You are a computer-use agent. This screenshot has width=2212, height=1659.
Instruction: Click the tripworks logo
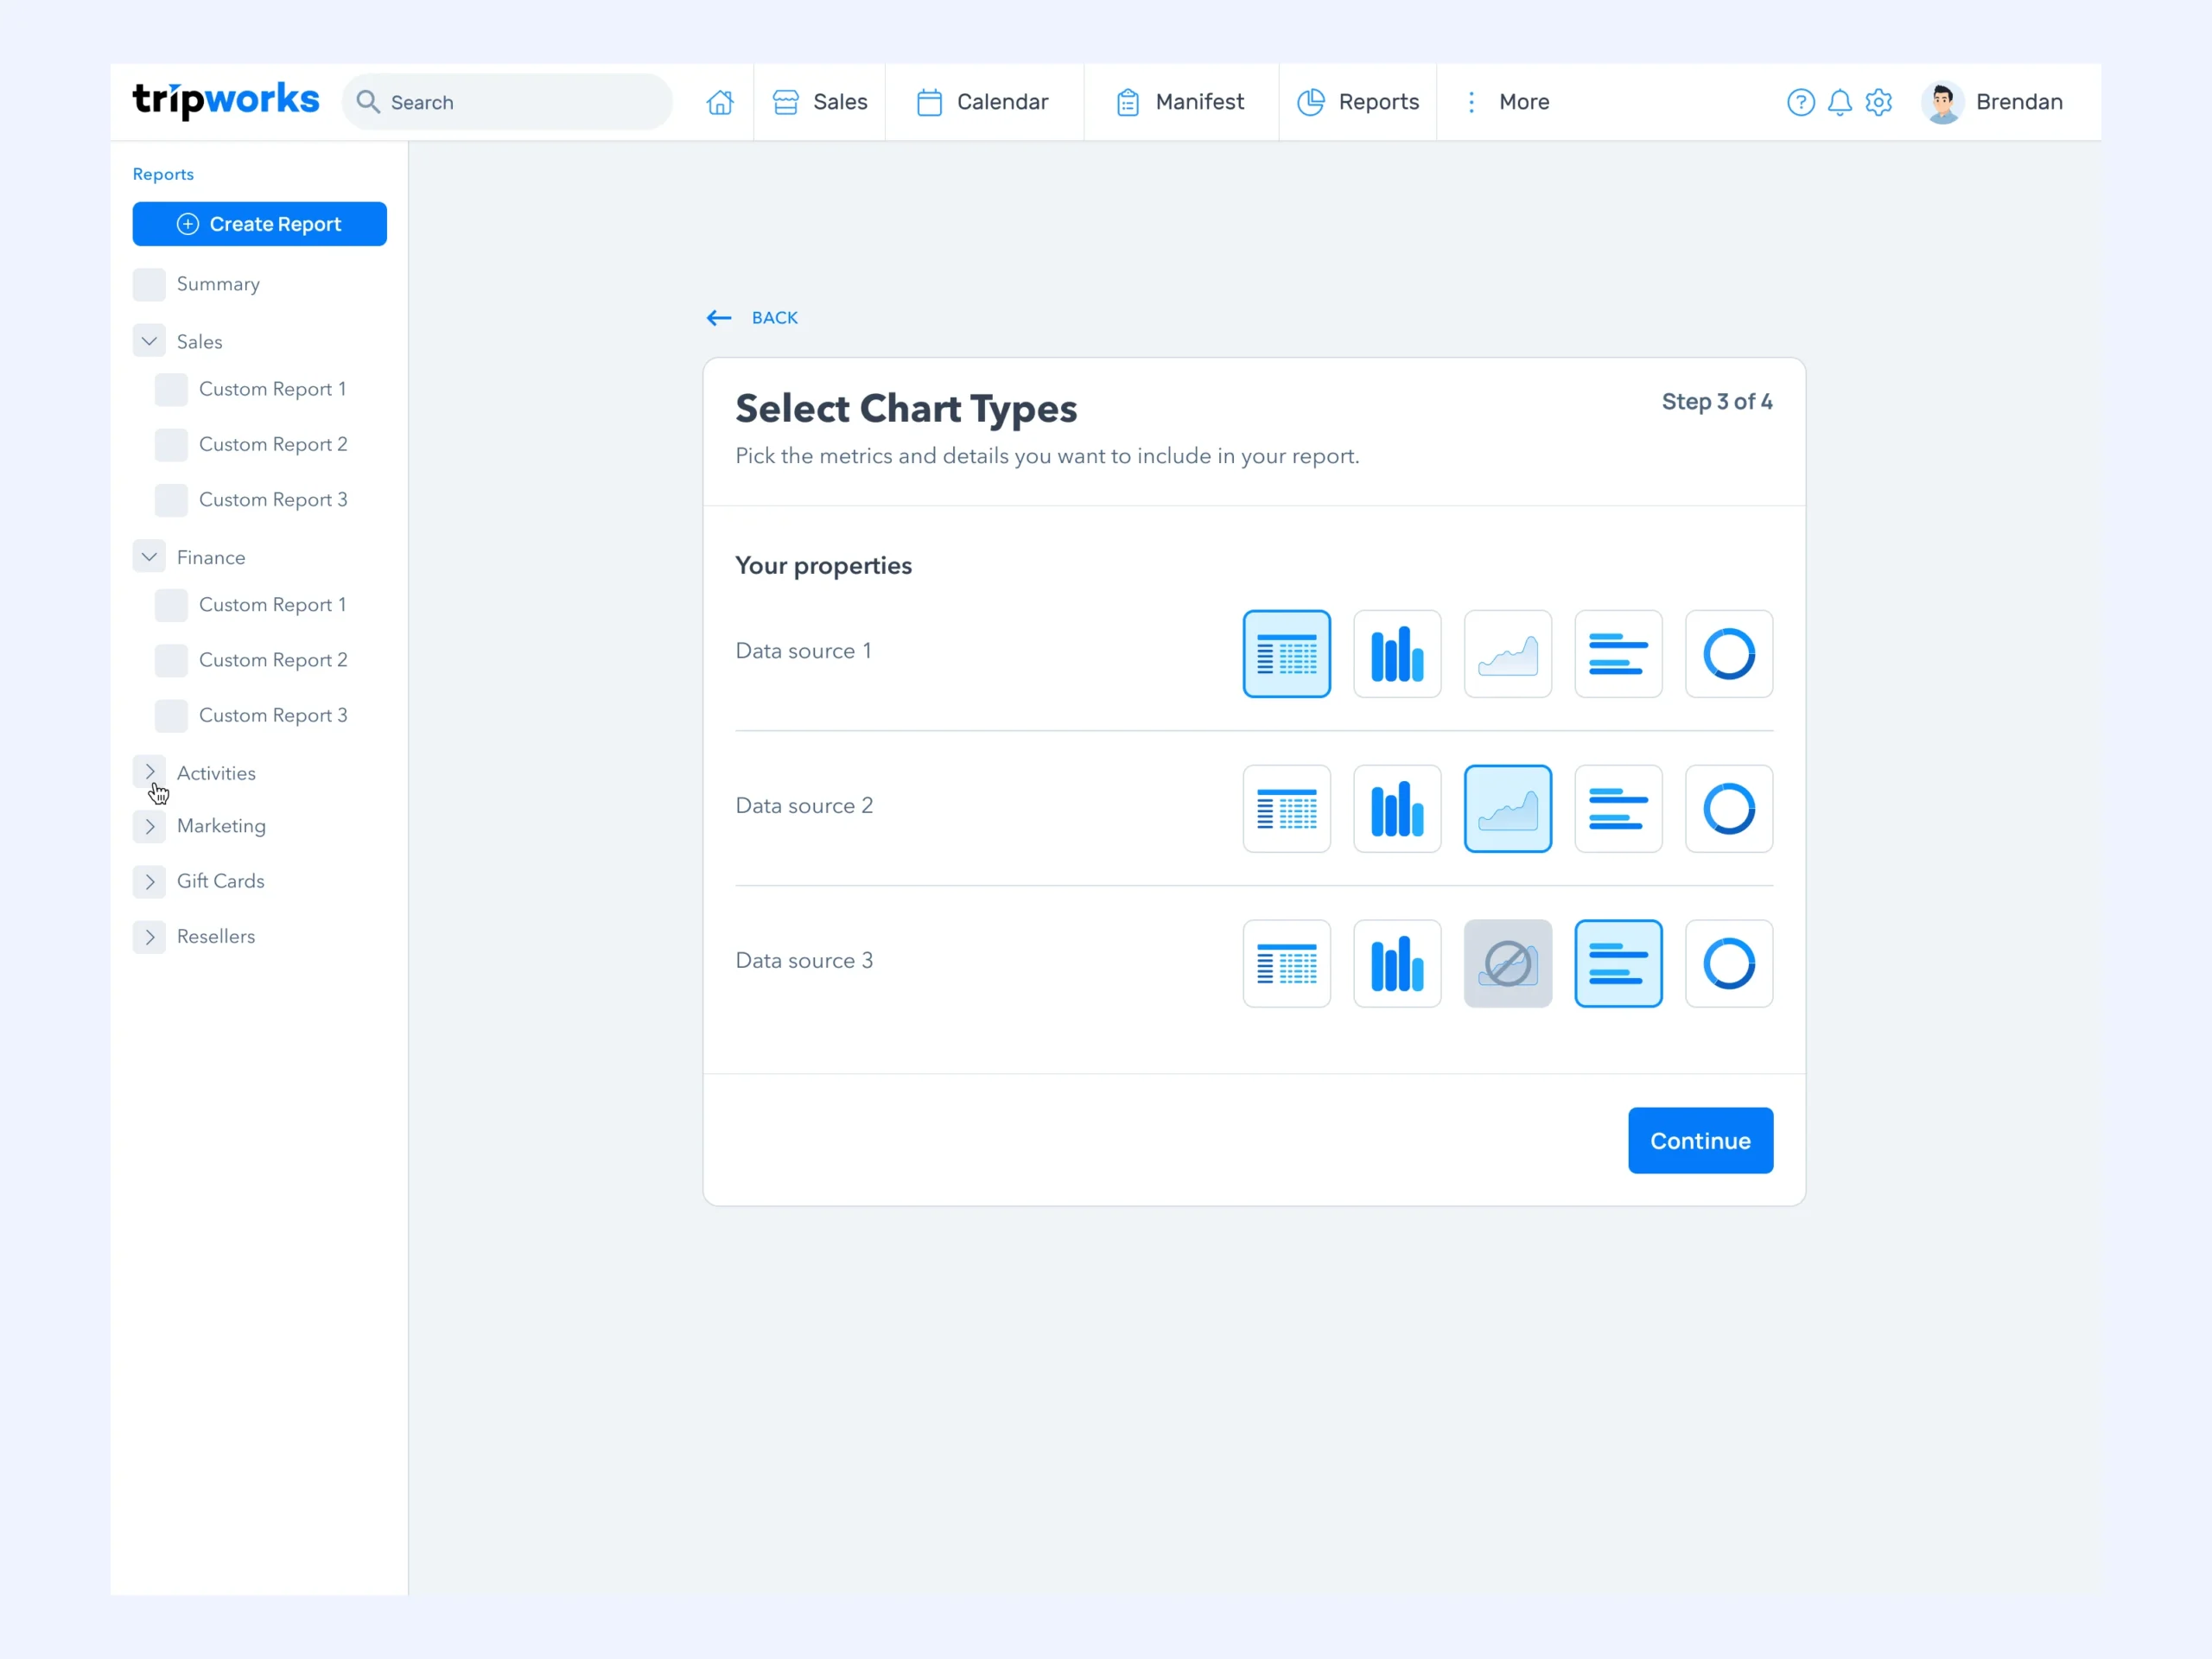coord(226,100)
